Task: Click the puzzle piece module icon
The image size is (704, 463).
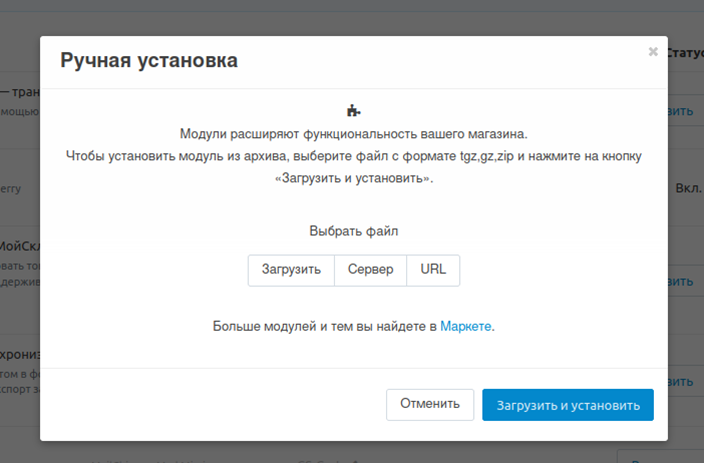Action: pos(353,110)
